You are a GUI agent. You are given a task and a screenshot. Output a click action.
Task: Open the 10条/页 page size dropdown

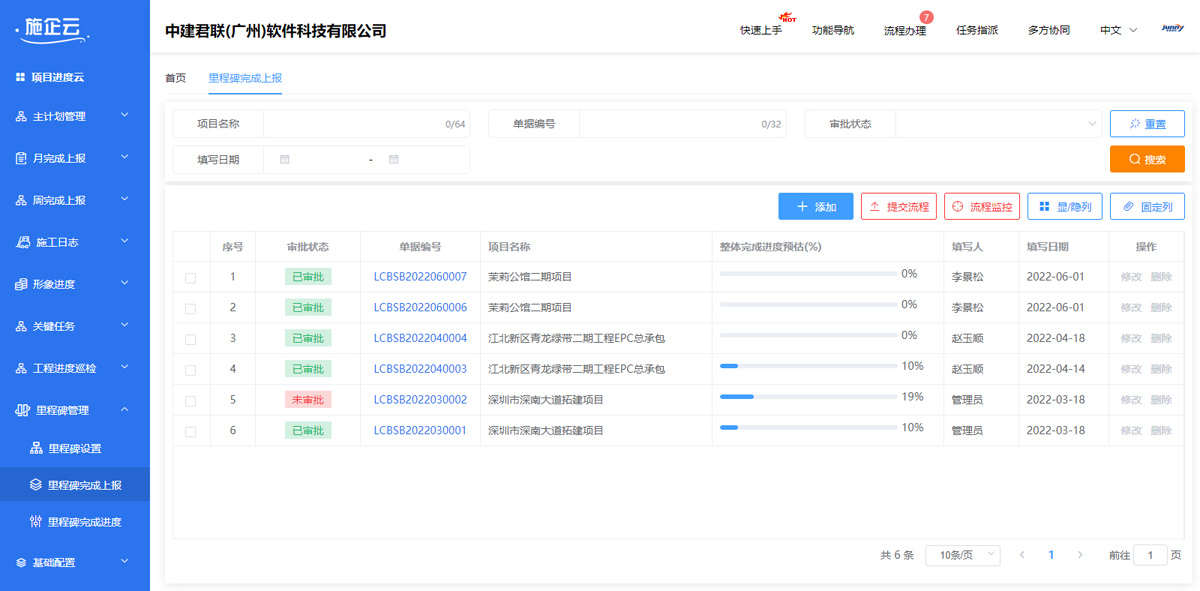[962, 555]
